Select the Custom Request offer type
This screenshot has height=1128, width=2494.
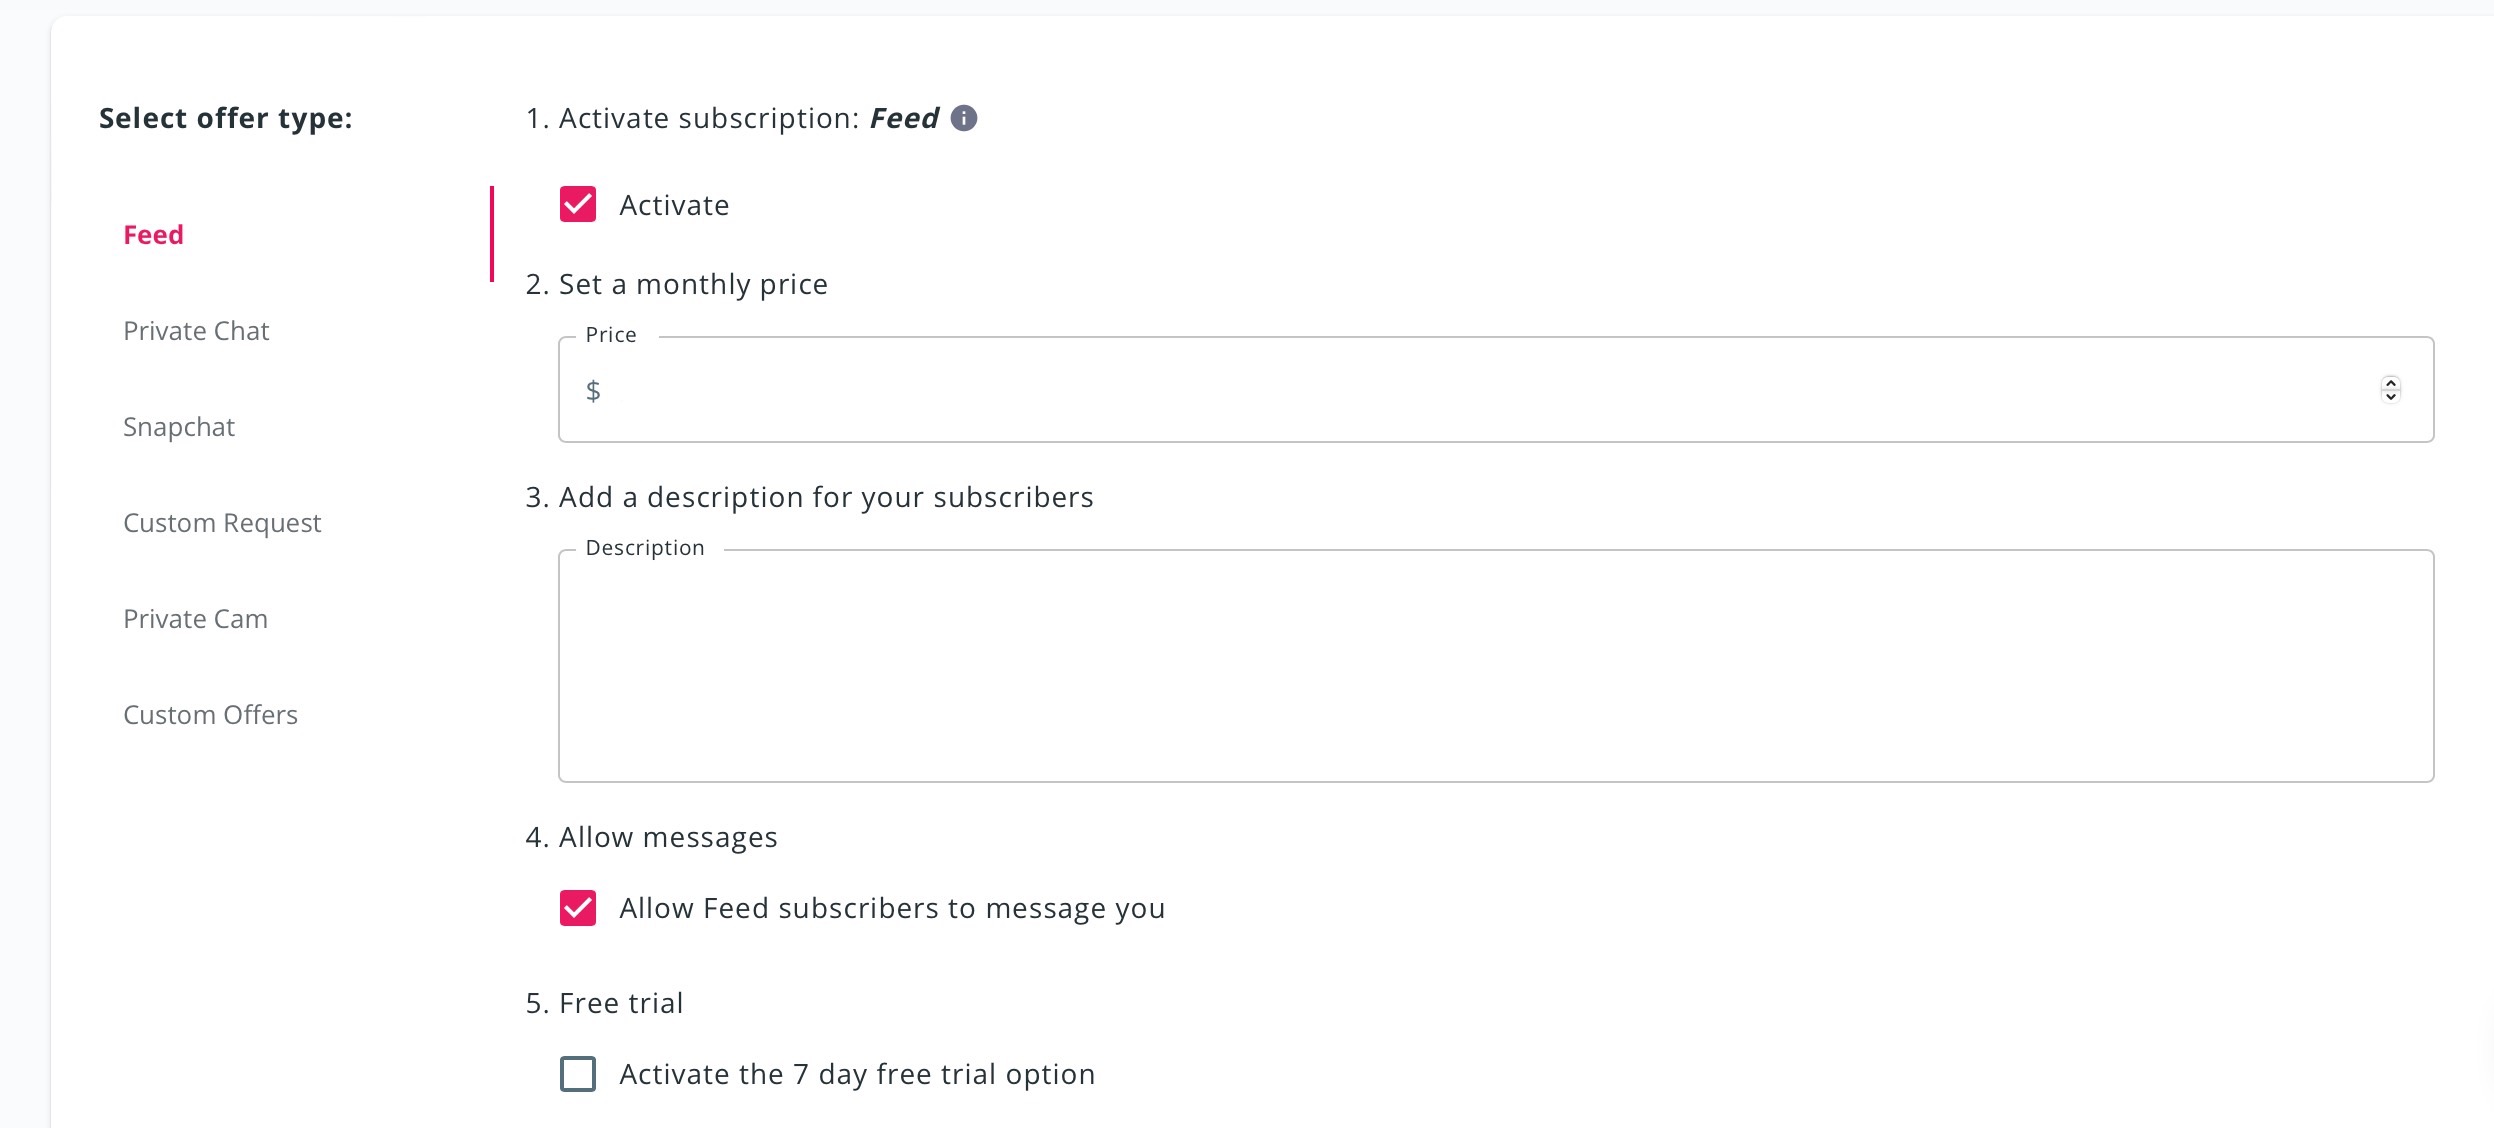[222, 523]
